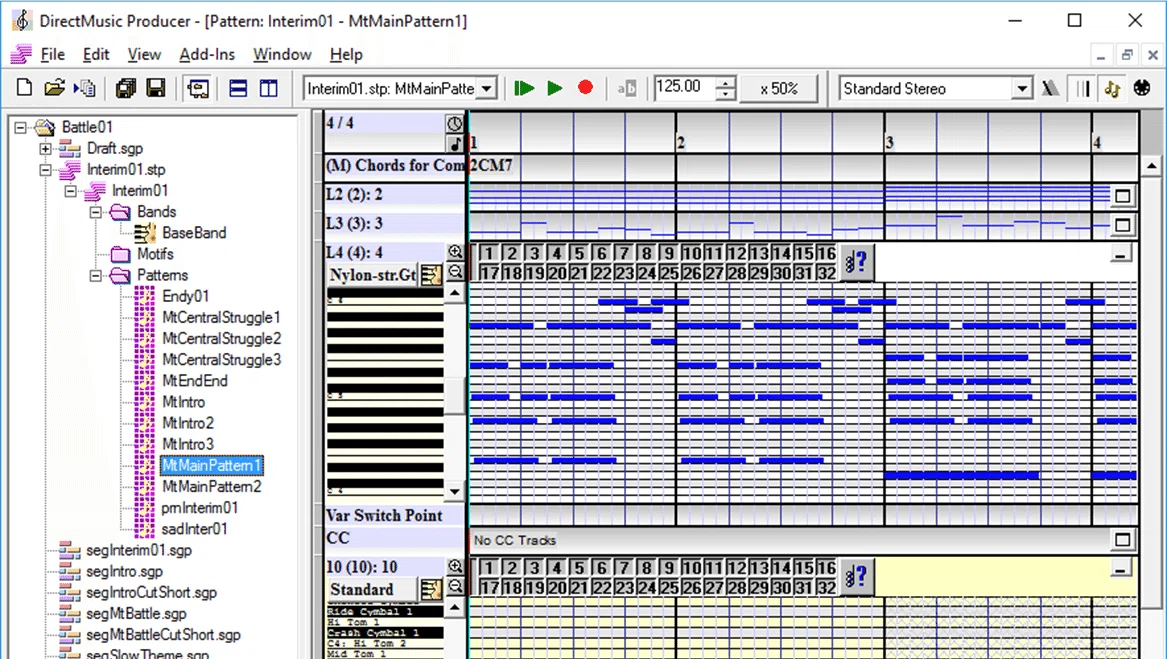Minimize the track 10 strip
This screenshot has width=1167, height=659.
1120,570
